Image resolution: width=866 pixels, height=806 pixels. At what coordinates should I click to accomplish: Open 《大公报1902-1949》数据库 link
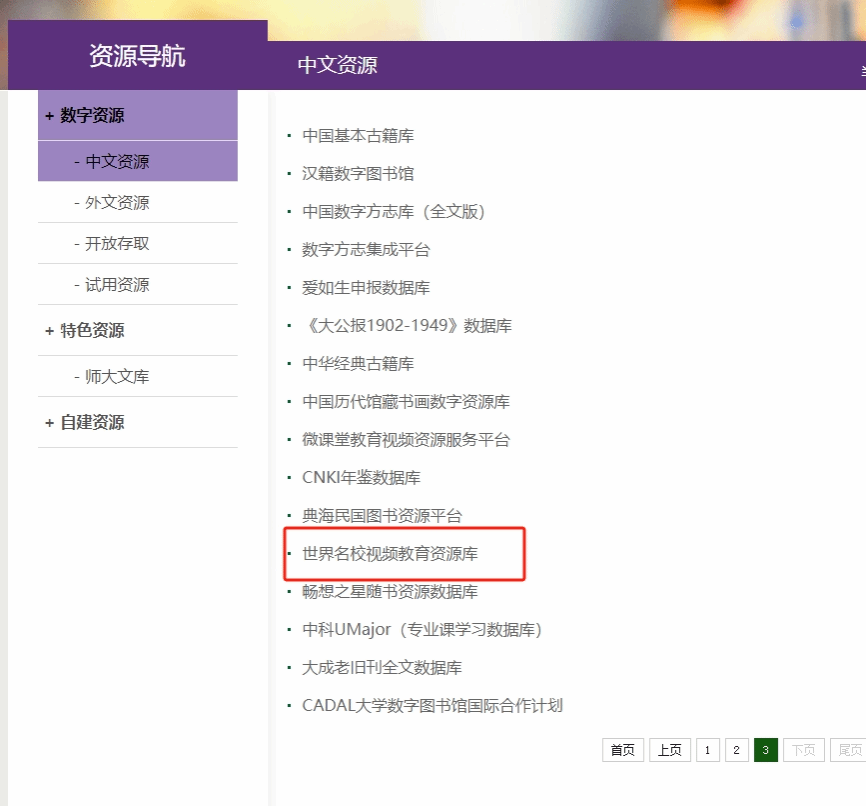pos(407,325)
